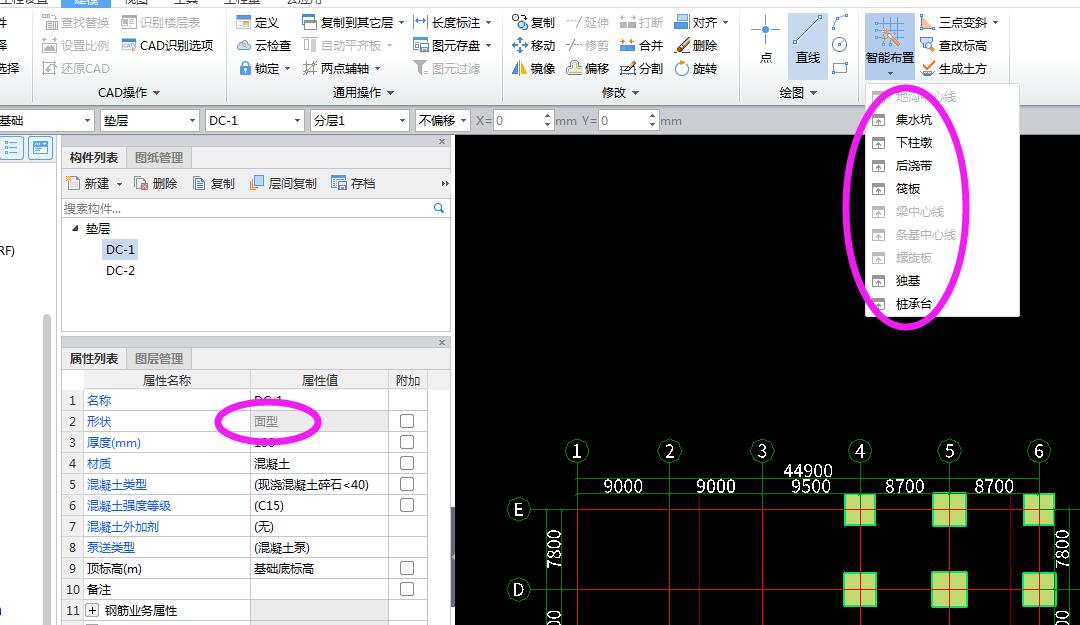Switch to the 图层管理 tab
1080x625 pixels.
click(159, 359)
